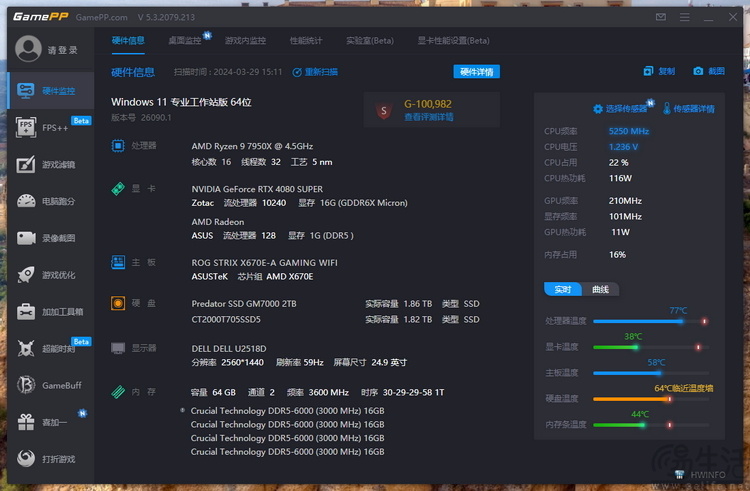Screen dimensions: 750x491
Task: Open FPS++ beta feature
Action: (51, 128)
